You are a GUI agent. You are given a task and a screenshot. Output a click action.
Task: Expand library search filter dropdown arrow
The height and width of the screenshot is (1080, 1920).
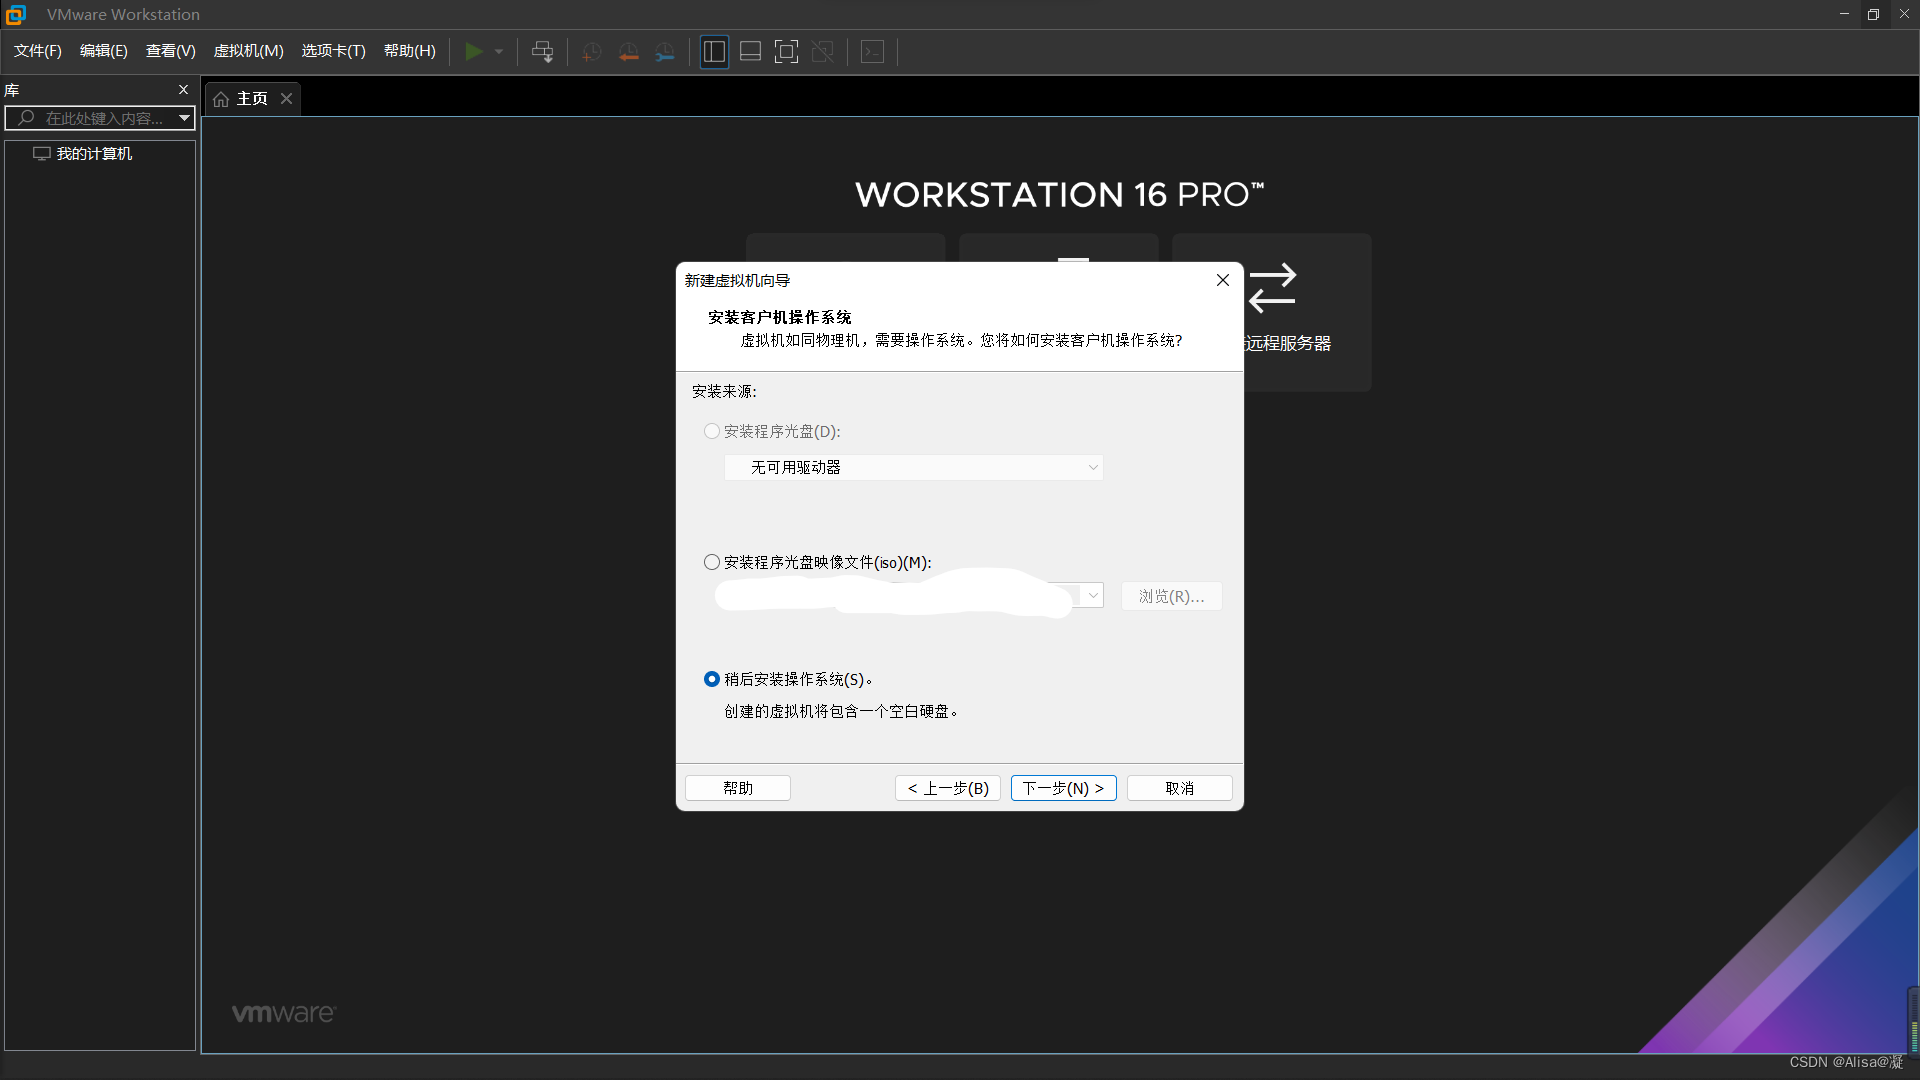click(x=184, y=118)
